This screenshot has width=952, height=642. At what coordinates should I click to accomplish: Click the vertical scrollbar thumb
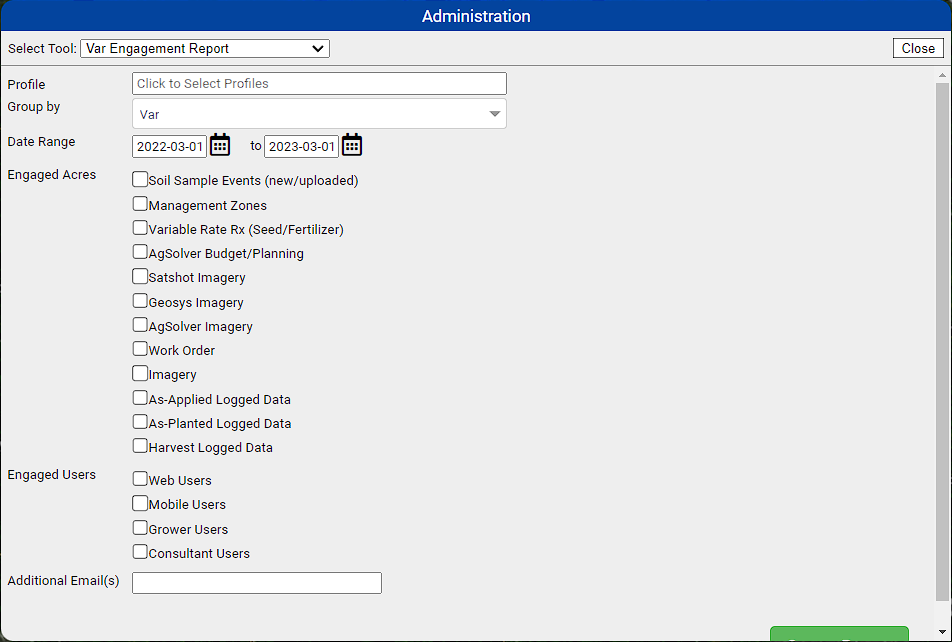coord(942,342)
